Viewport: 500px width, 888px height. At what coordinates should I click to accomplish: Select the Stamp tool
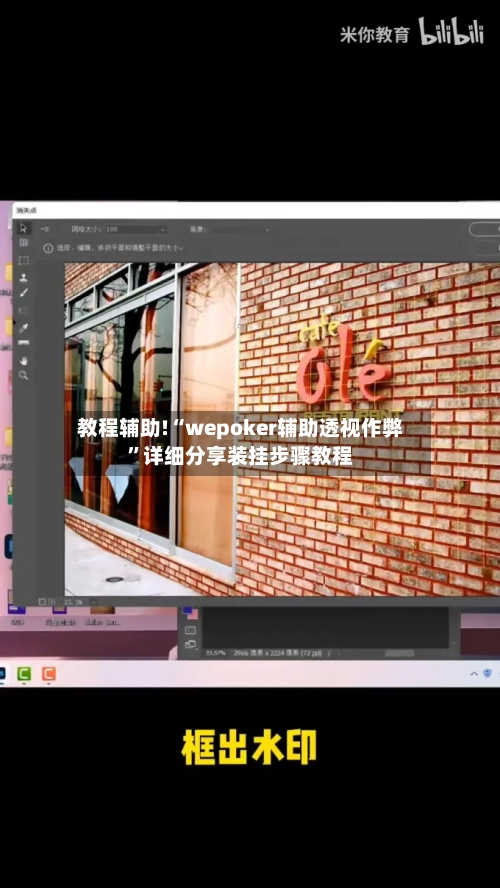point(24,278)
